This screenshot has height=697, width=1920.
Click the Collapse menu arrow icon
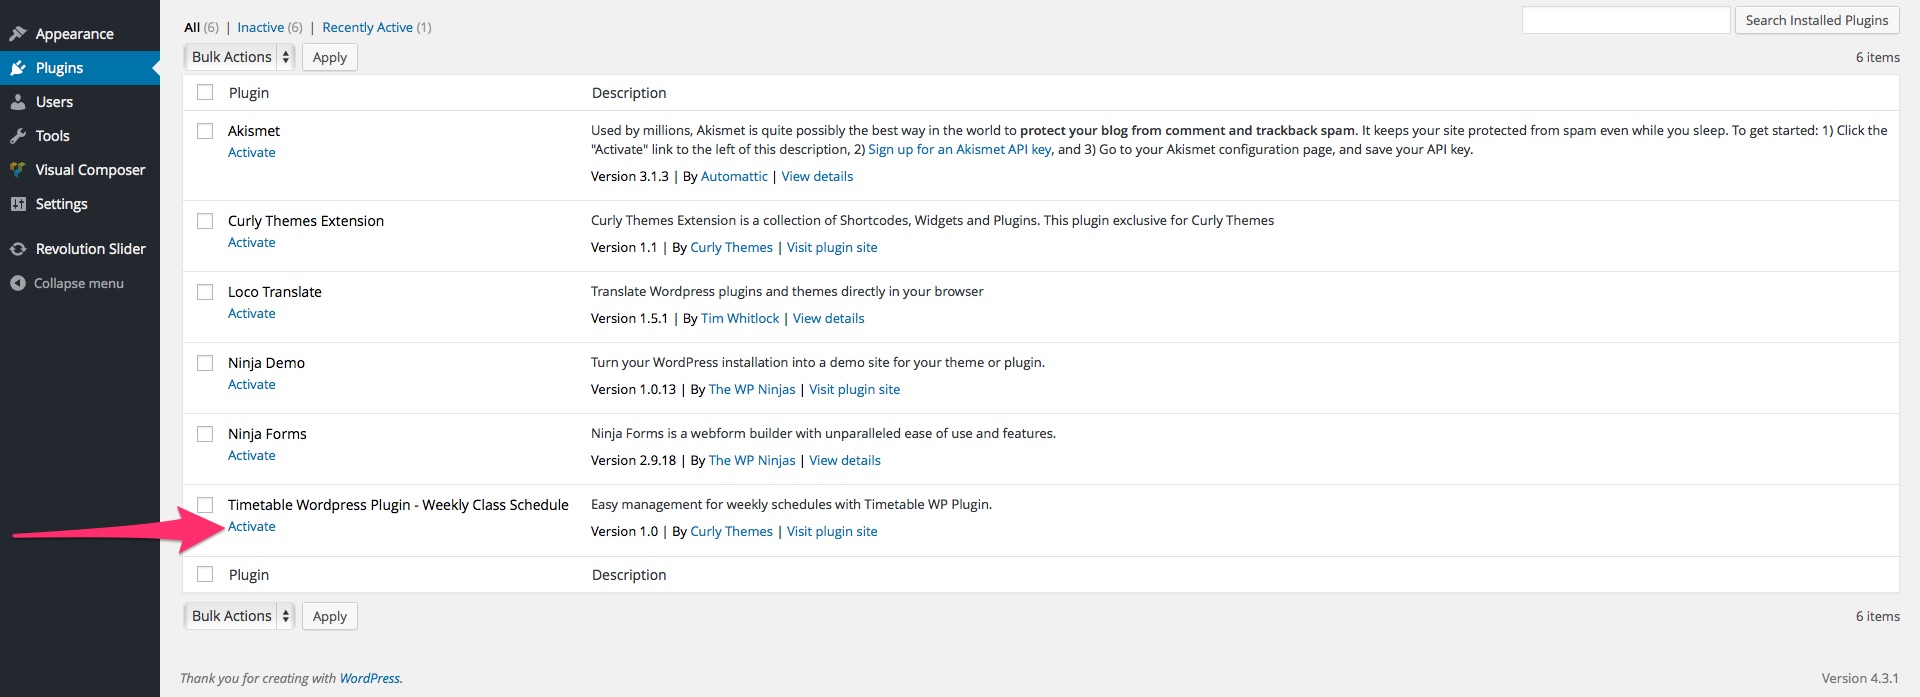click(x=17, y=284)
